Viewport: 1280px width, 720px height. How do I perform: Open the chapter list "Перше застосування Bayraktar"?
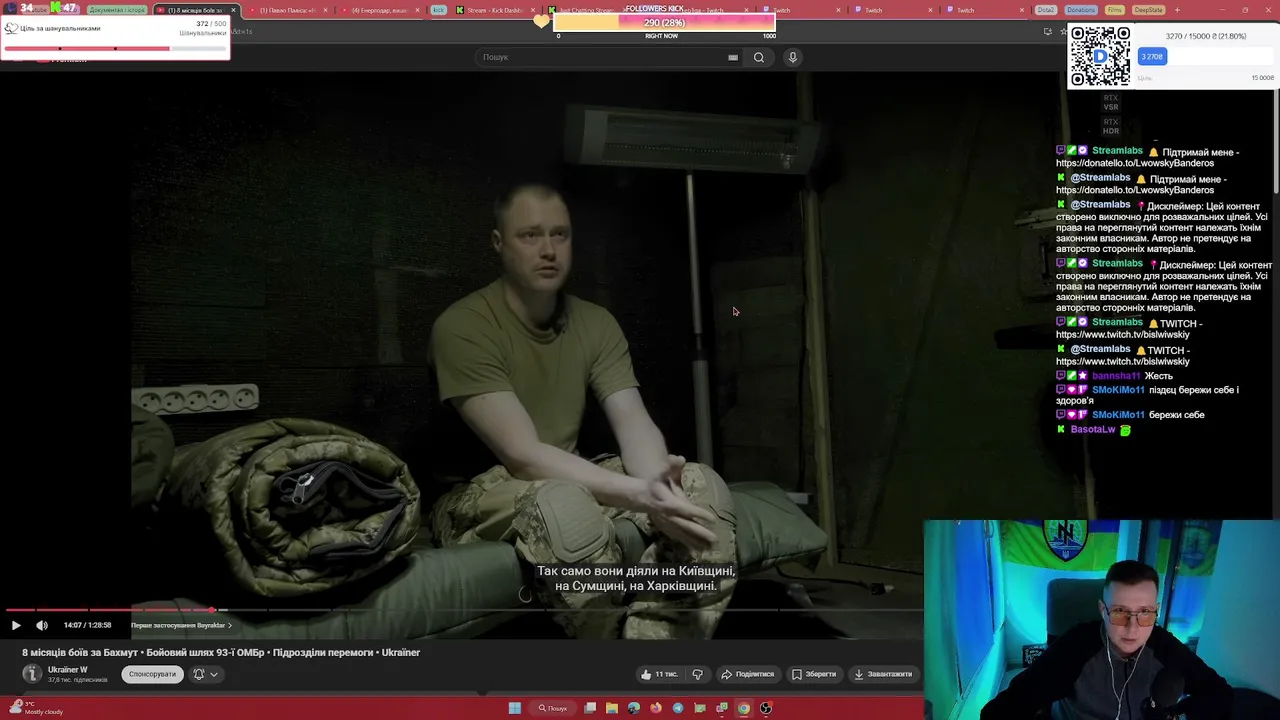click(181, 625)
